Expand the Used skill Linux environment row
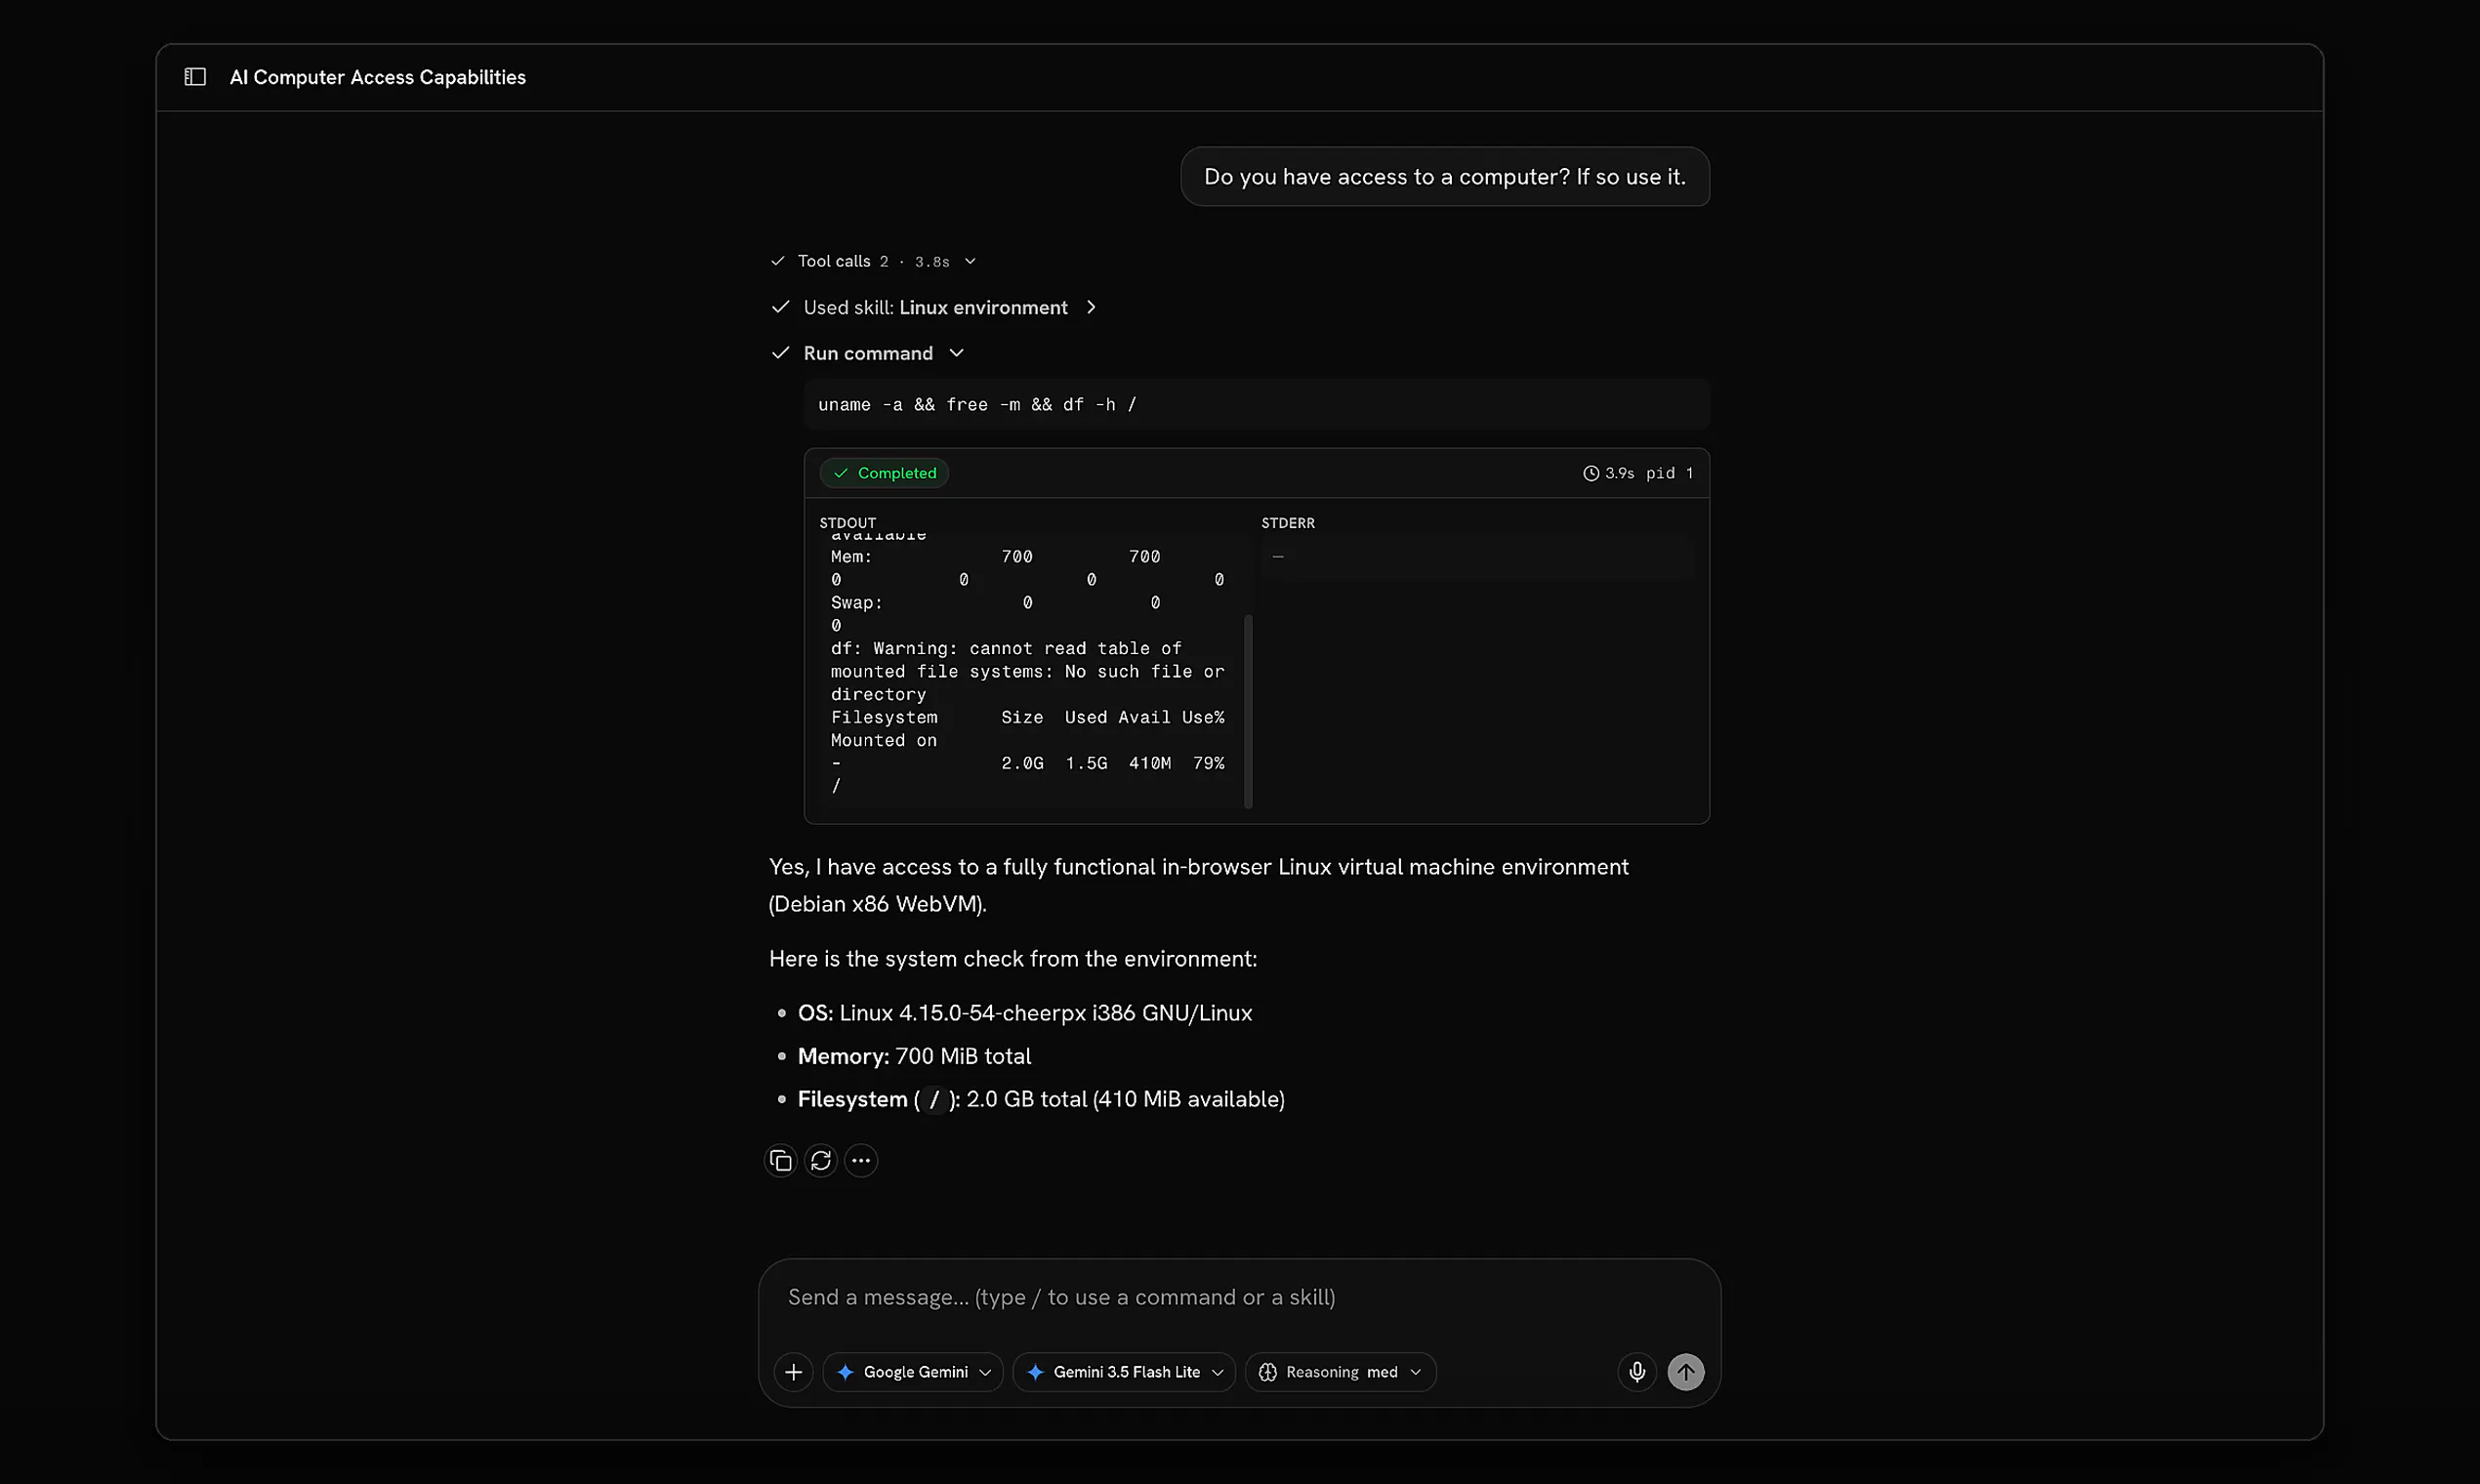This screenshot has width=2480, height=1484. pos(934,307)
